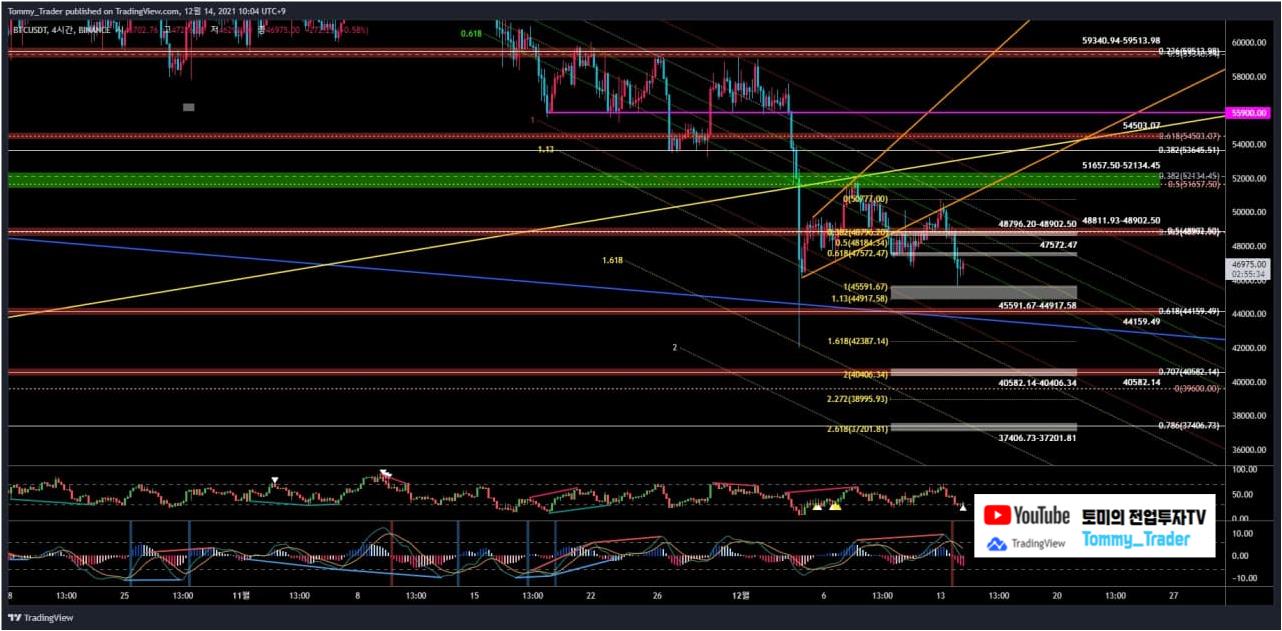
Task: Click the "27" date label on time axis
Action: (1174, 594)
